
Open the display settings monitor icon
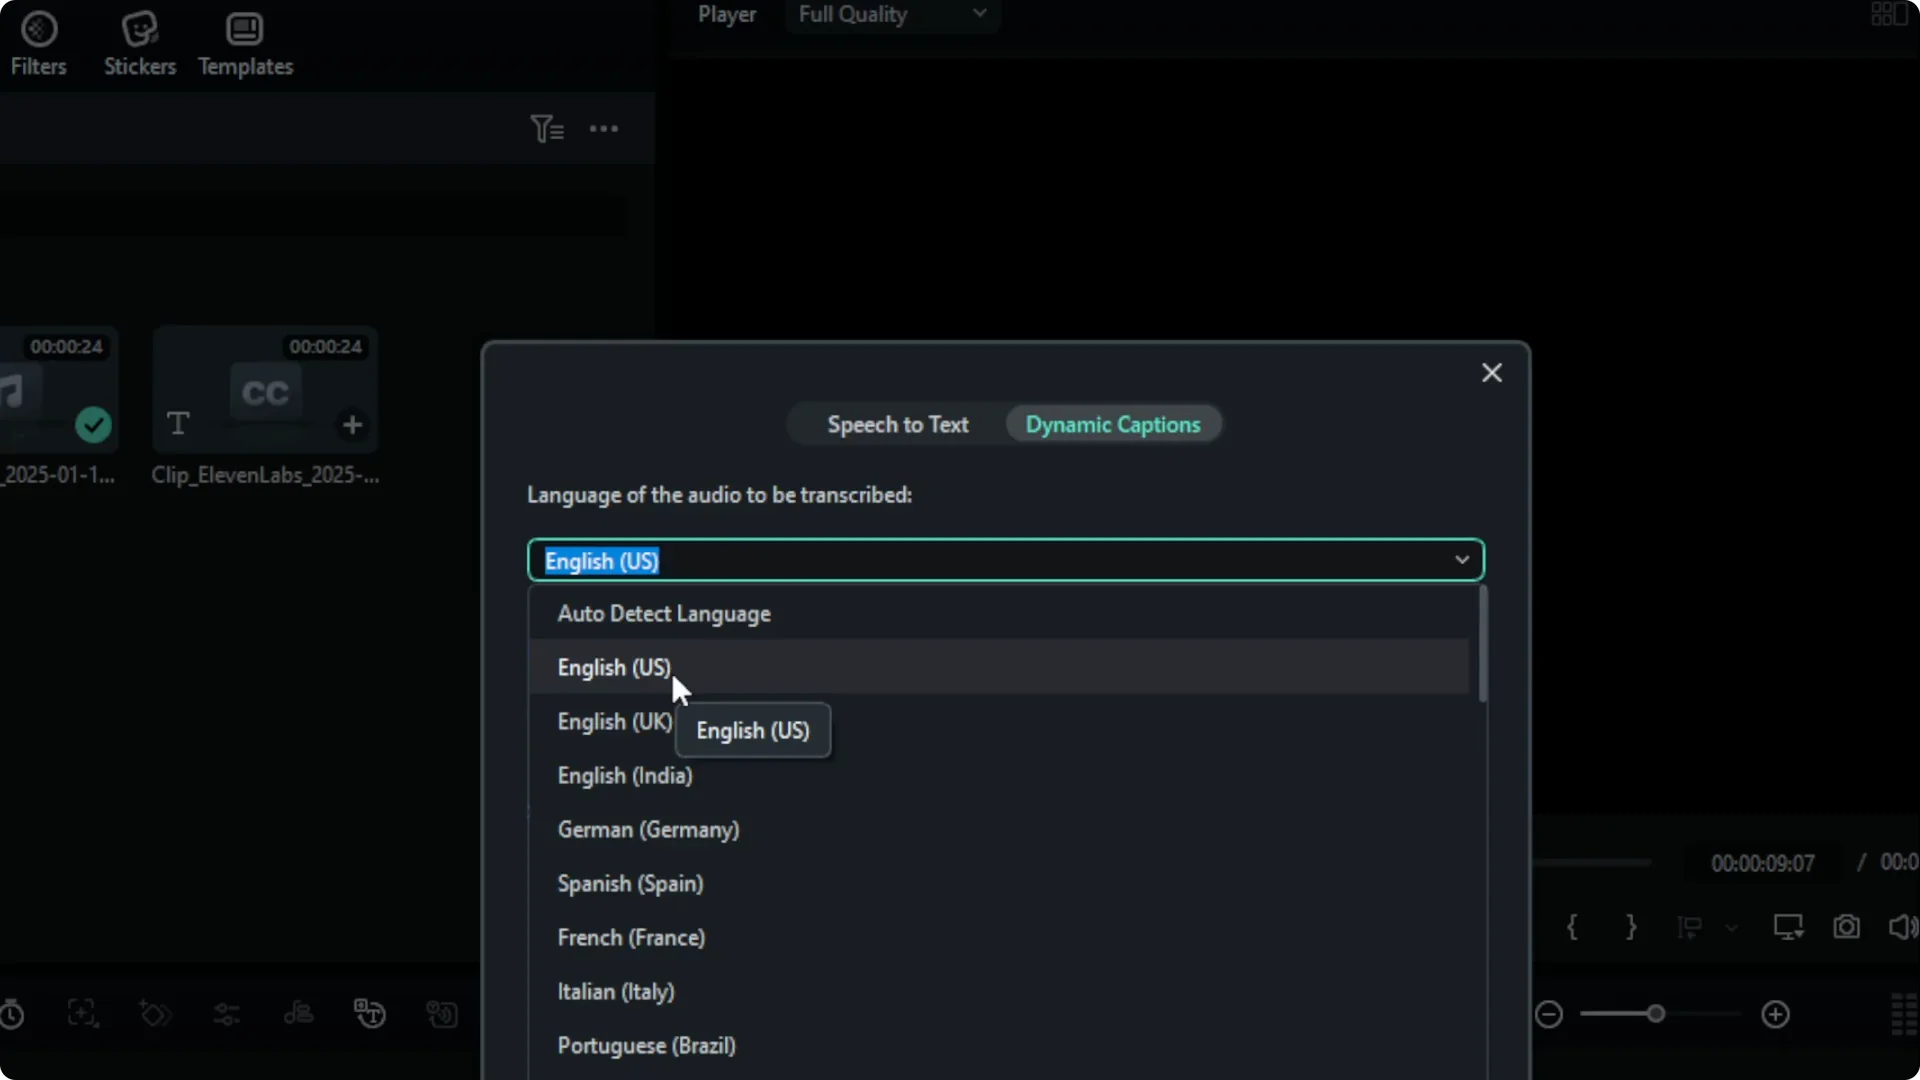point(1789,927)
